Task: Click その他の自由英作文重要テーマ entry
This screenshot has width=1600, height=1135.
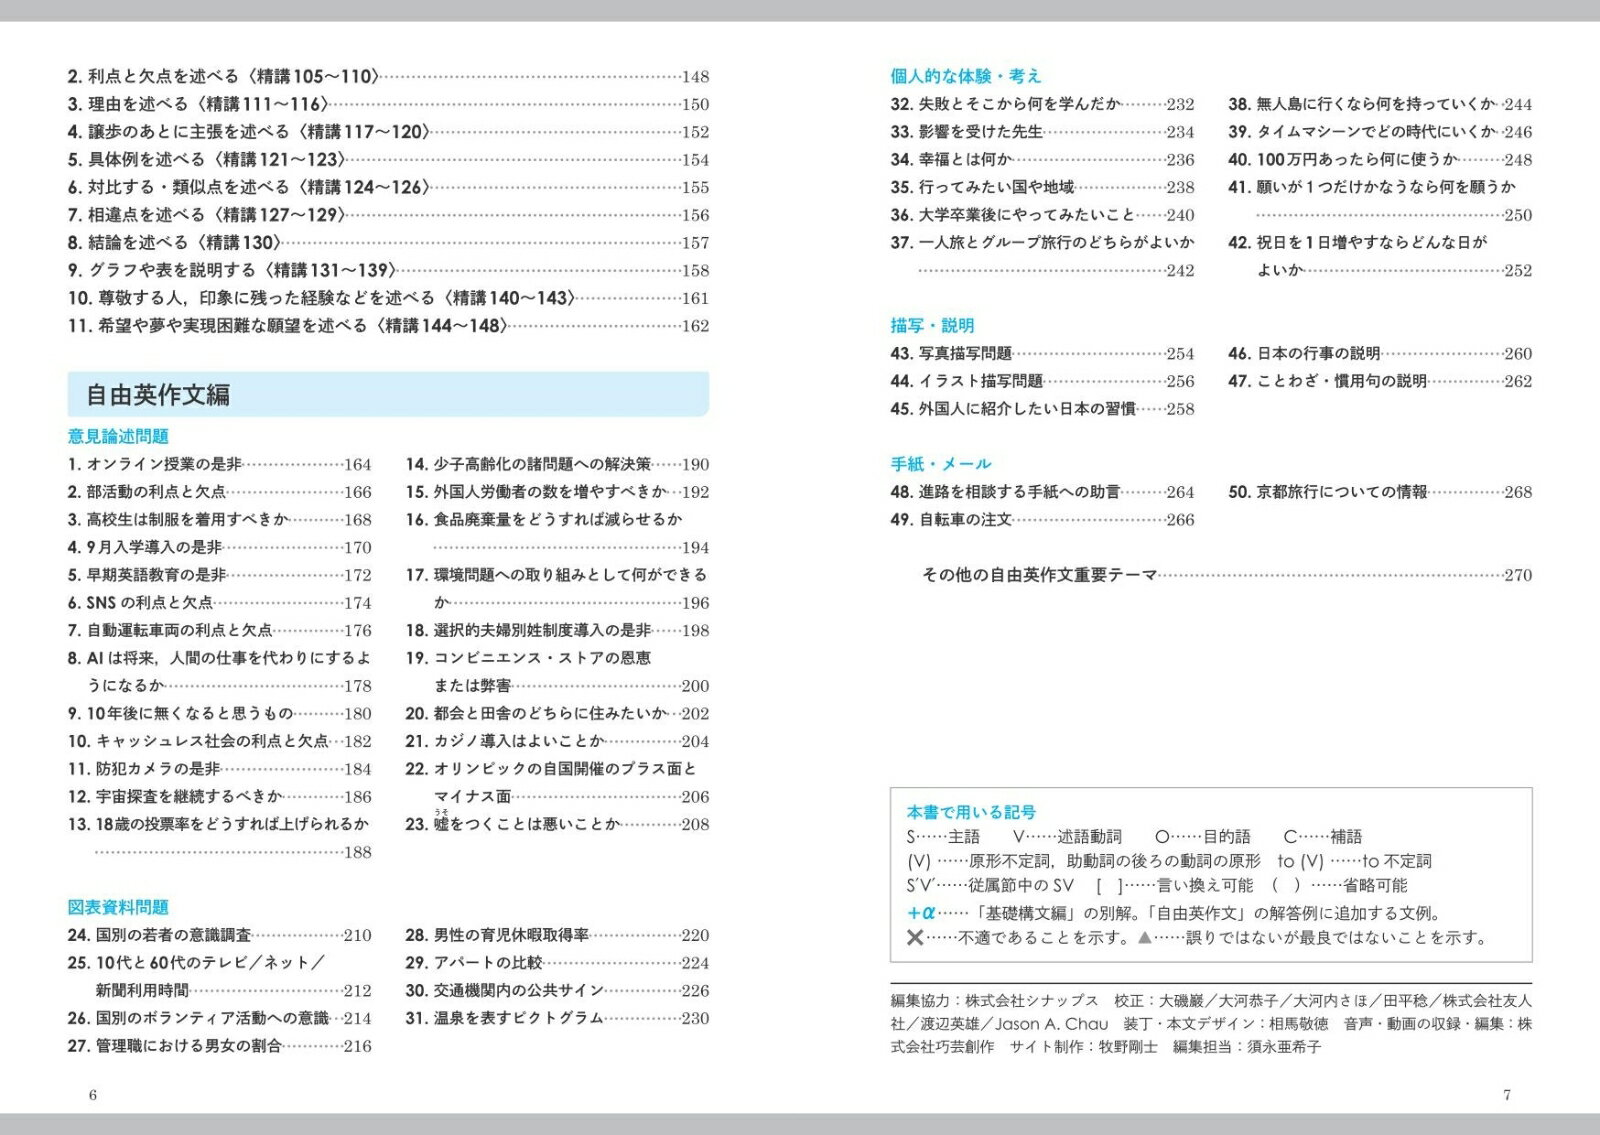Action: point(1040,575)
